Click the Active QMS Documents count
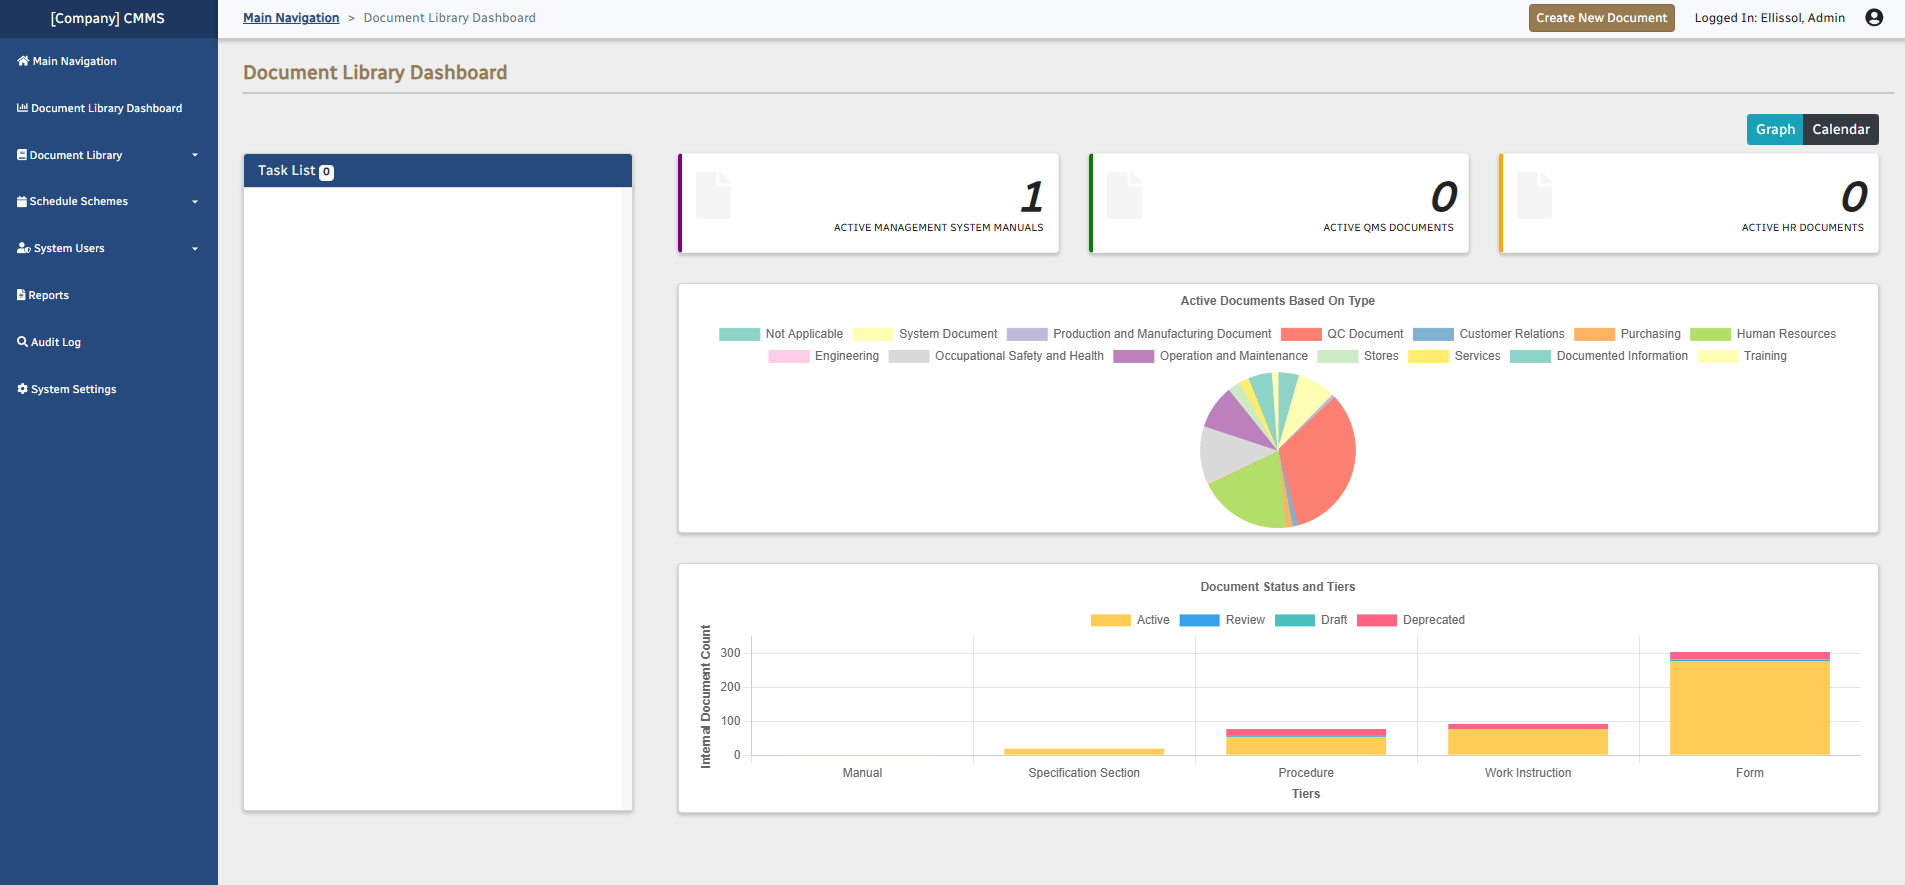The width and height of the screenshot is (1905, 885). pyautogui.click(x=1443, y=196)
